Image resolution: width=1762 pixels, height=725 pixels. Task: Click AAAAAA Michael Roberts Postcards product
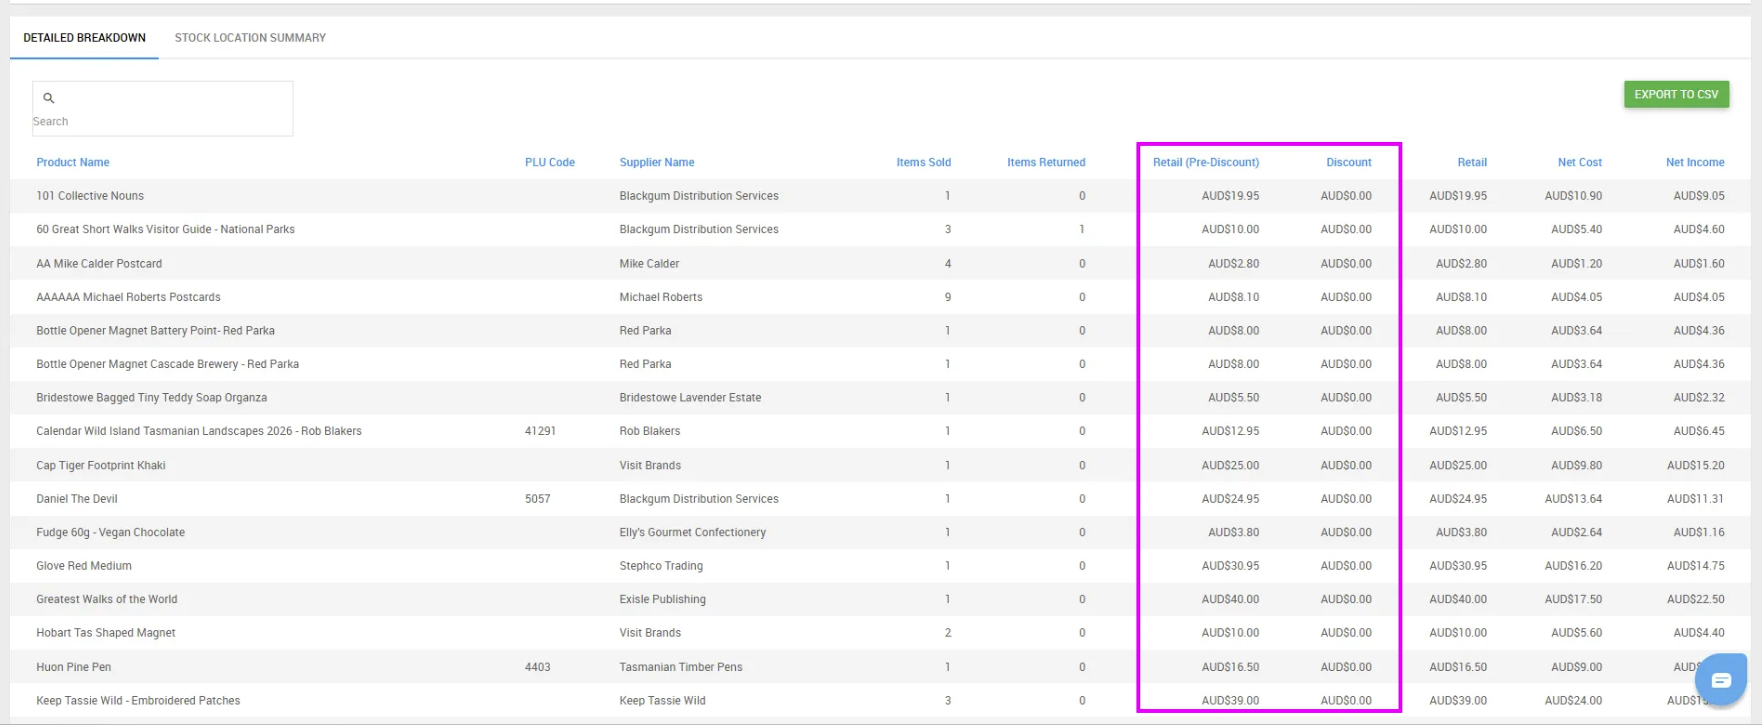pos(129,297)
